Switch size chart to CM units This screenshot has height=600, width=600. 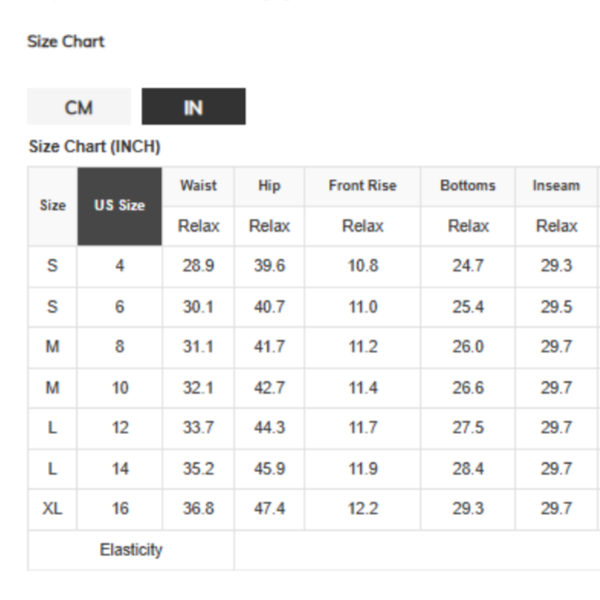79,107
